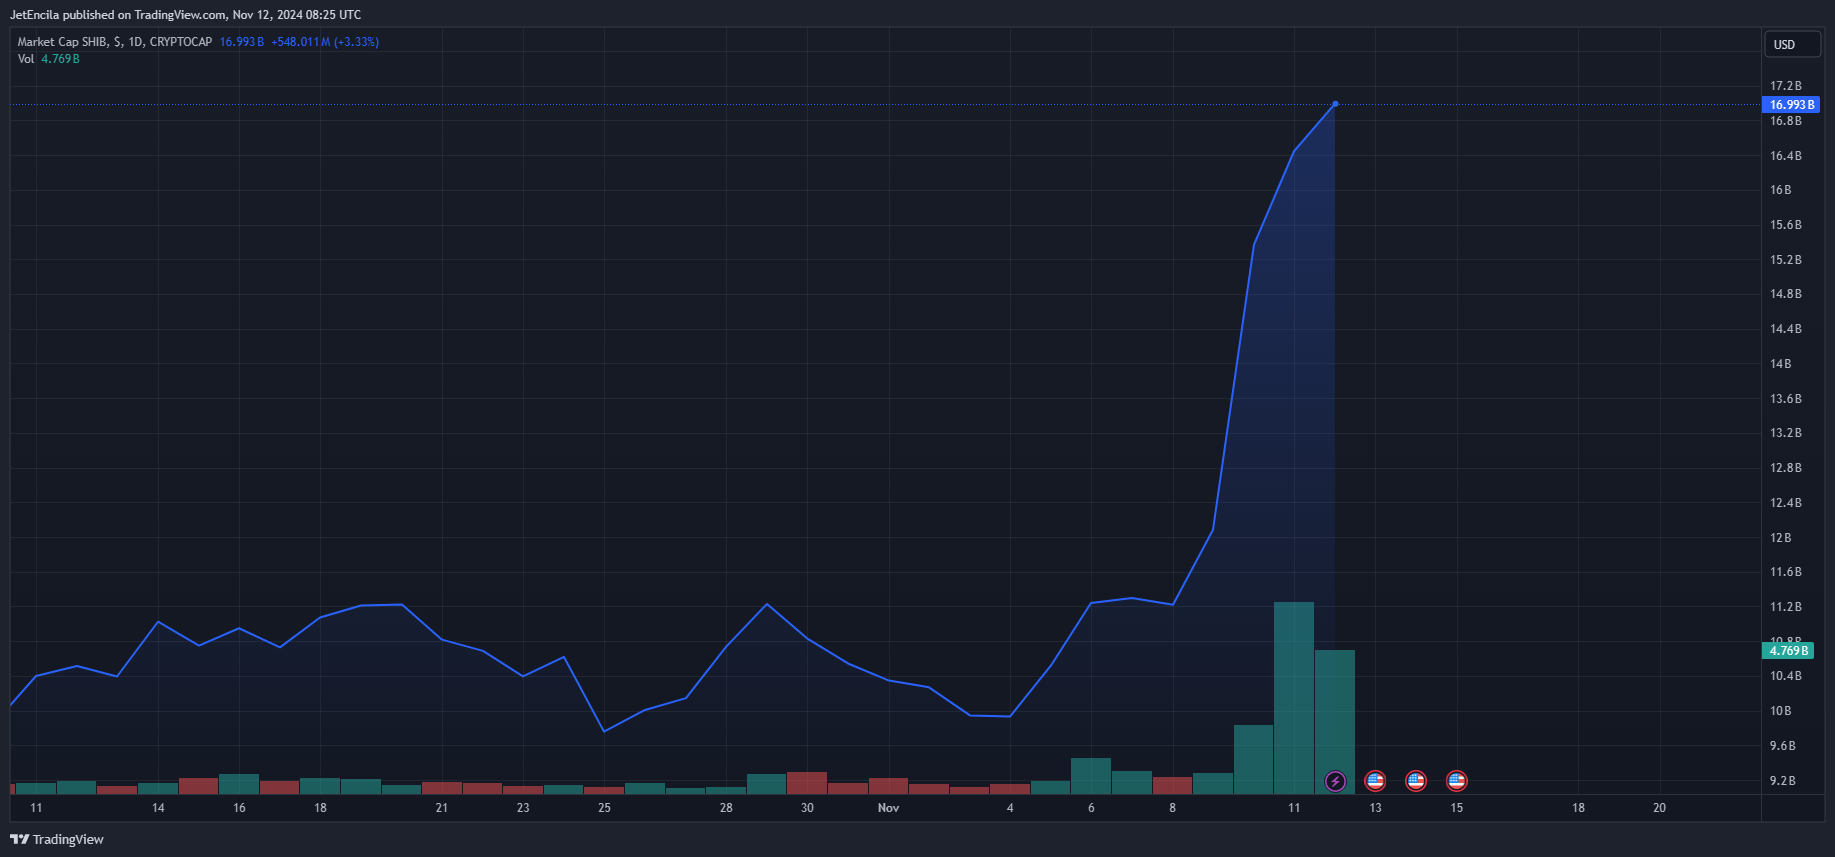The width and height of the screenshot is (1835, 857).
Task: Click the CRYPTOCAP exchange name in legend
Action: tap(181, 42)
